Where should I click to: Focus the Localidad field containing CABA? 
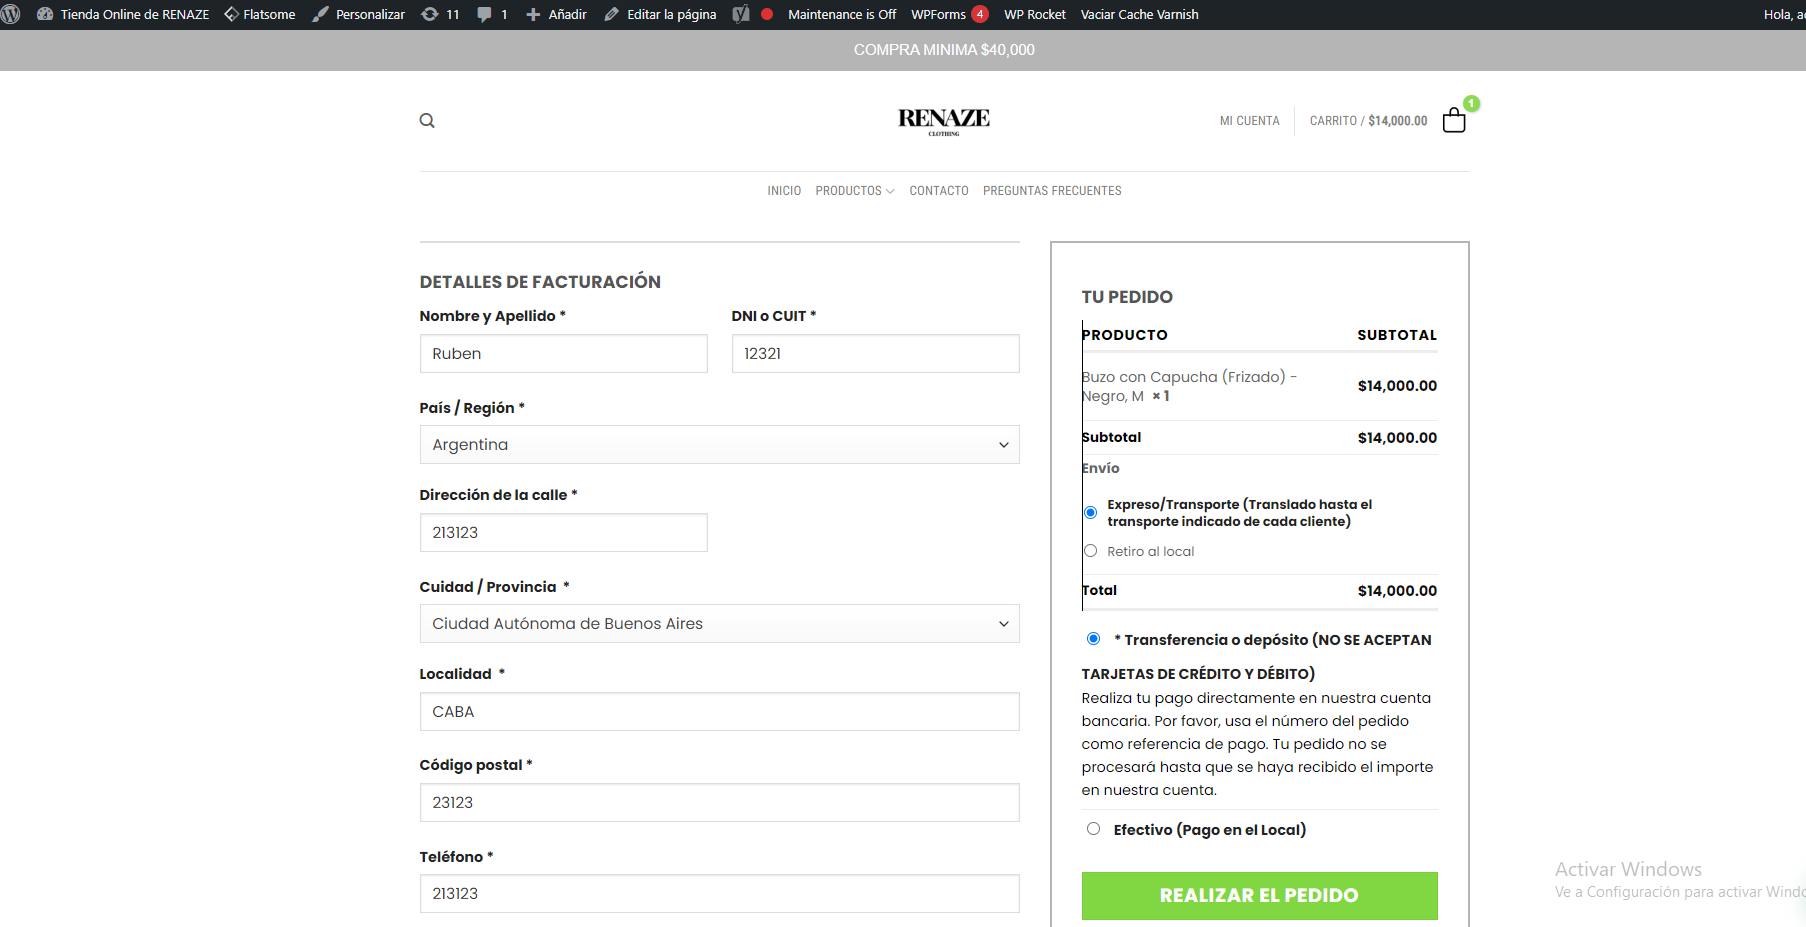719,712
